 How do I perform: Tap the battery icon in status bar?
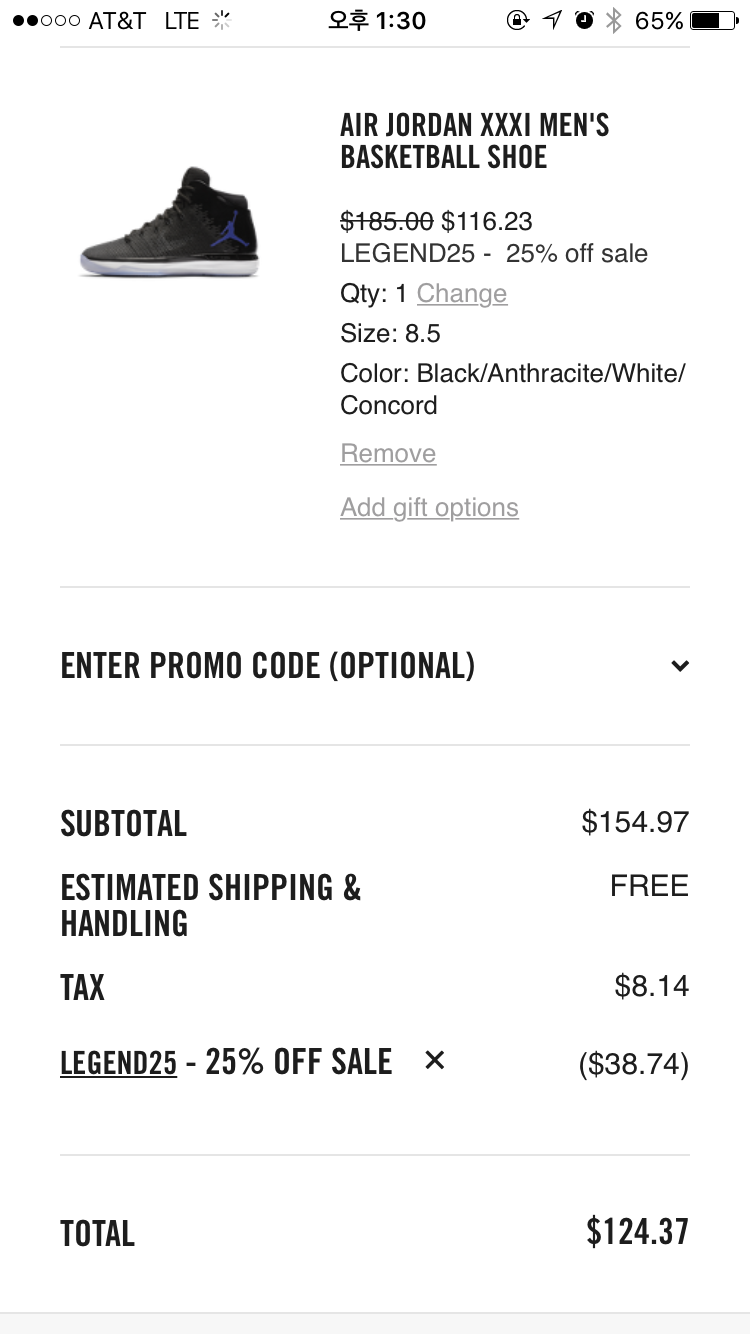(x=713, y=20)
